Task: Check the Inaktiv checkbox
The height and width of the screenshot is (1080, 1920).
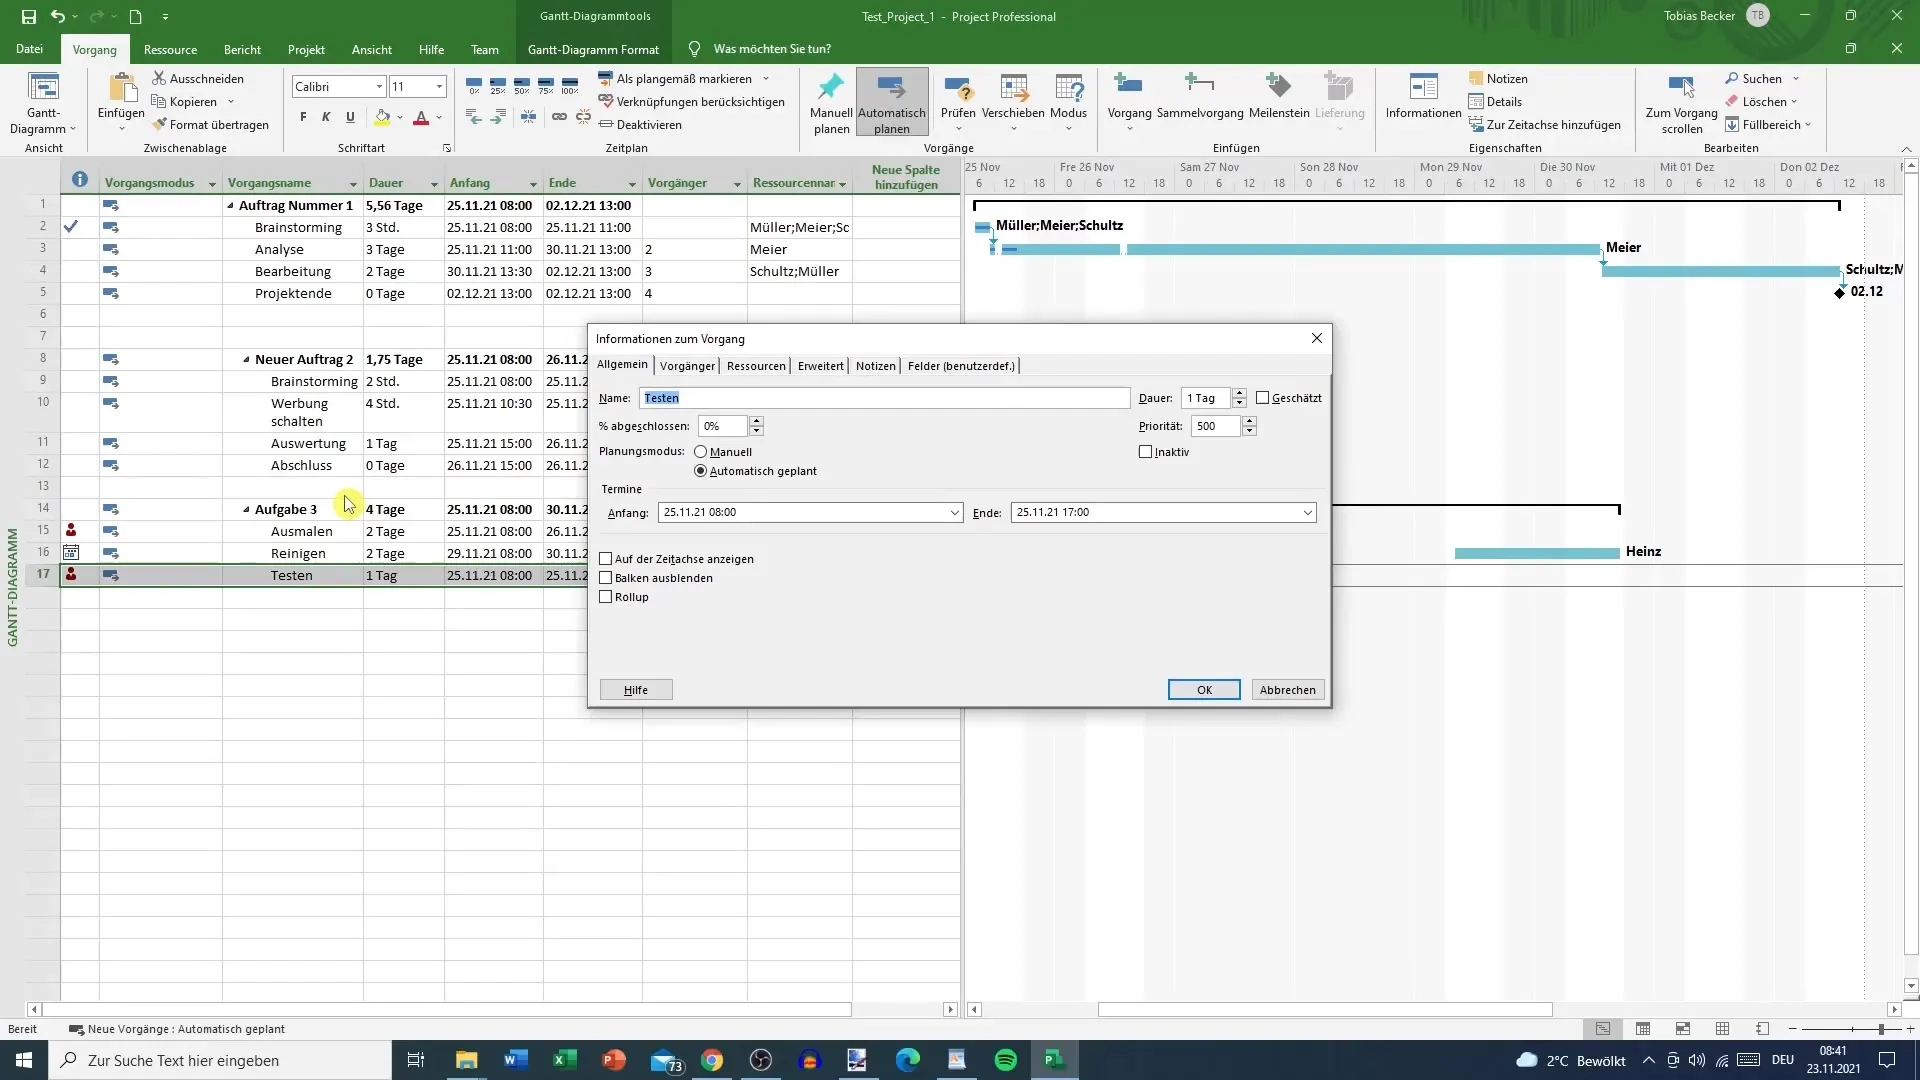Action: tap(1146, 452)
